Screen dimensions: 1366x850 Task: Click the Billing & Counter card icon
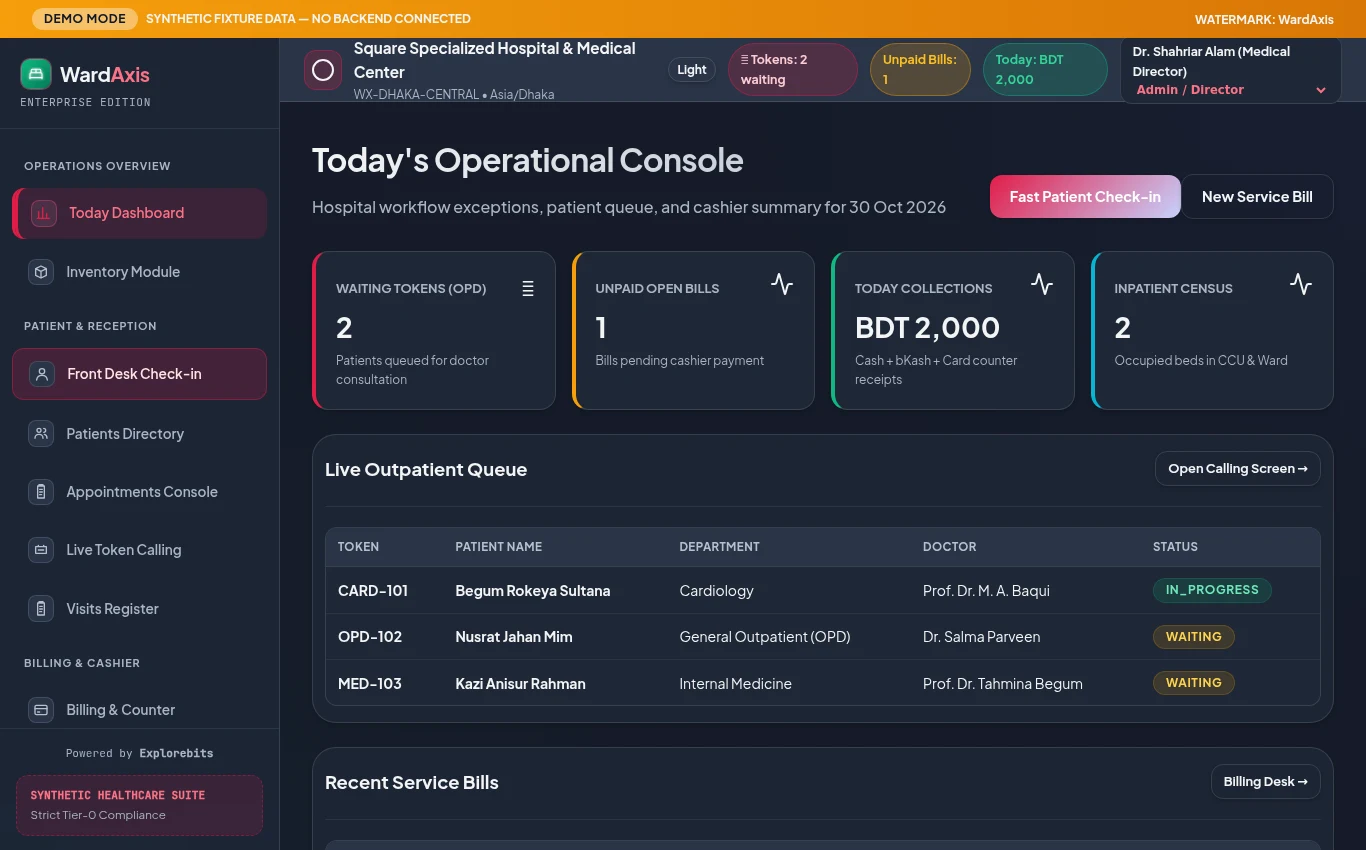point(41,710)
